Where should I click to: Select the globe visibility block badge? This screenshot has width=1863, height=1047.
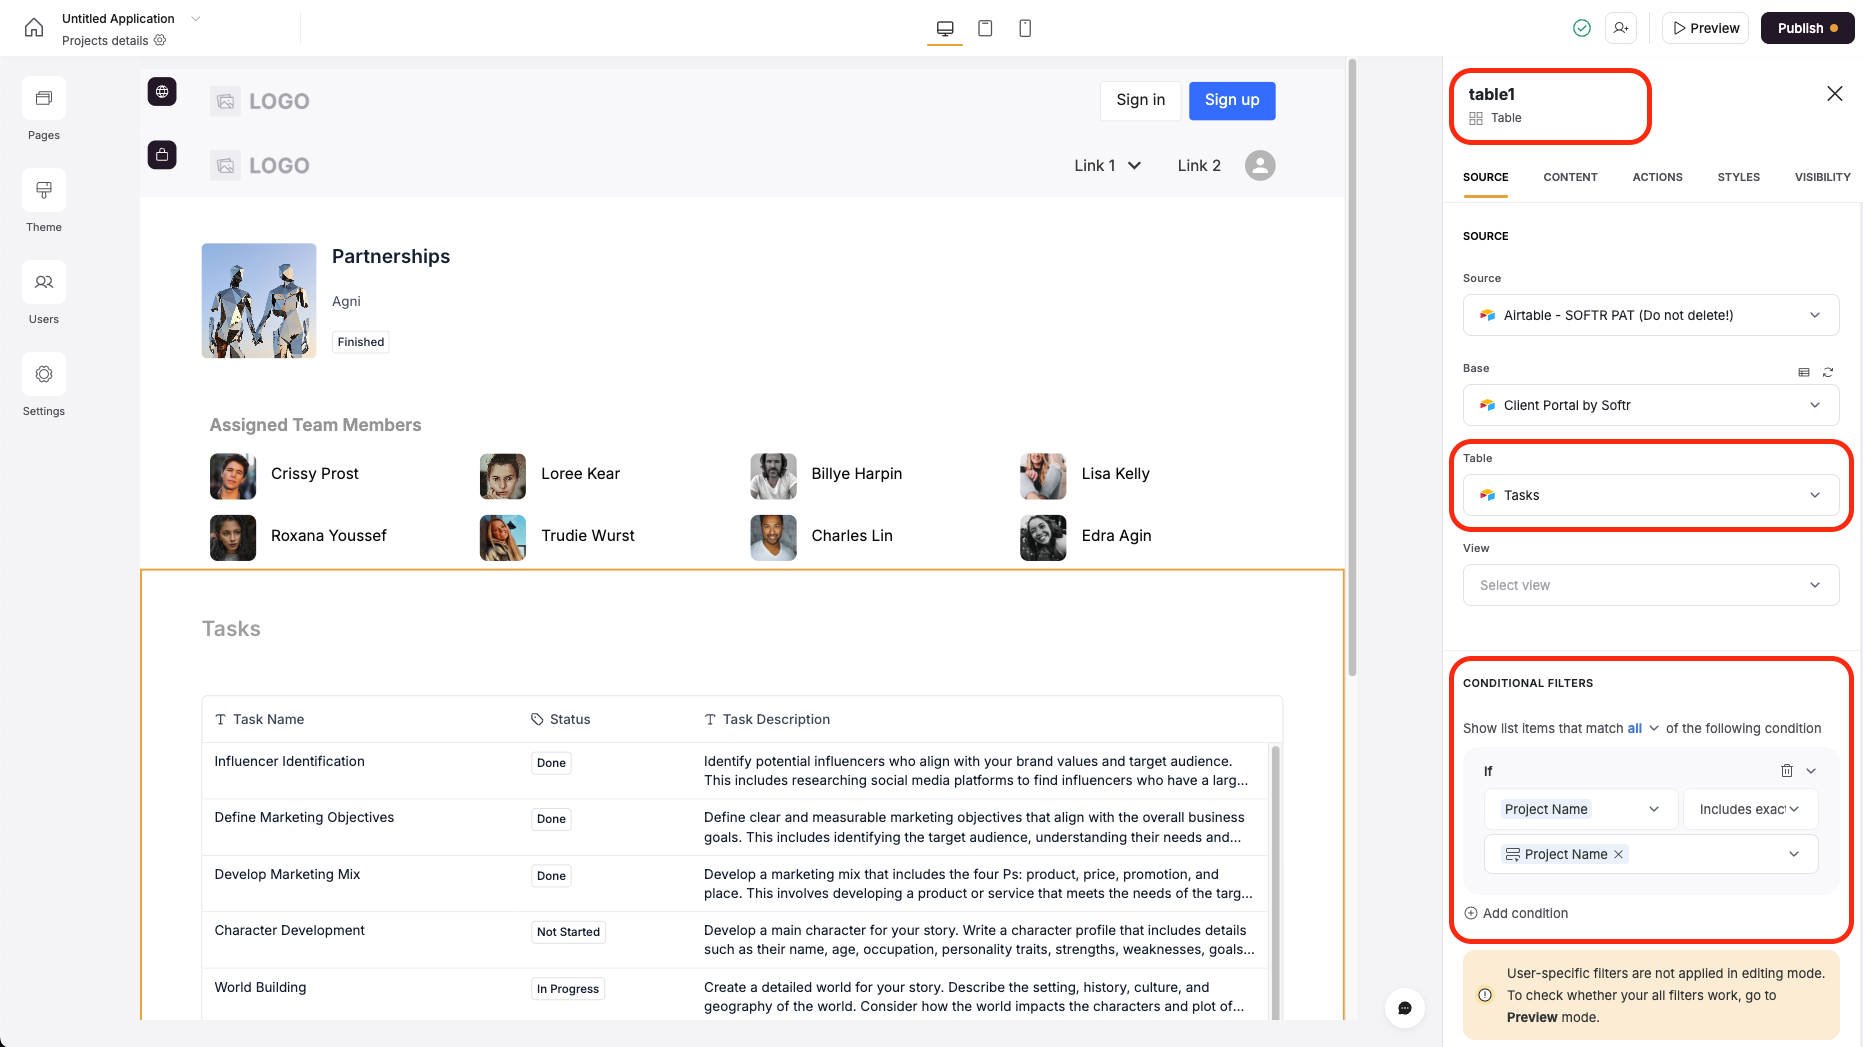pyautogui.click(x=162, y=92)
